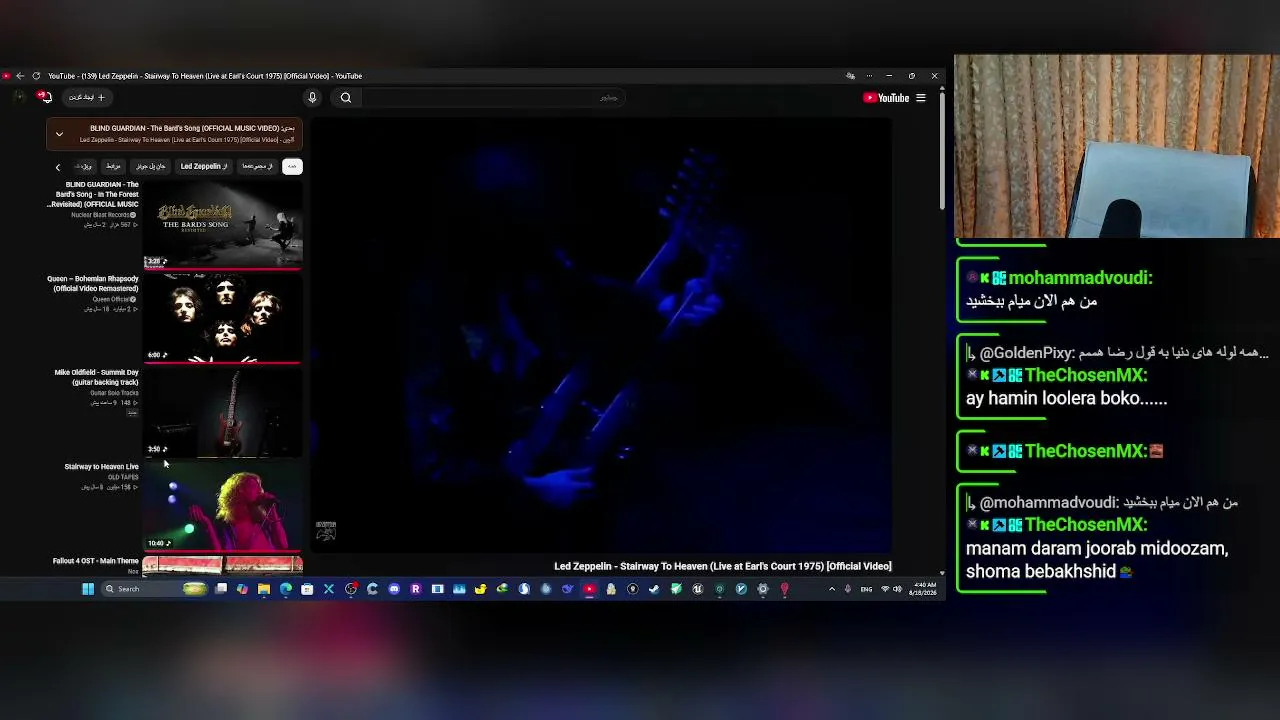This screenshot has width=1280, height=720.
Task: Open Microsoft Store from the taskbar
Action: (x=307, y=589)
